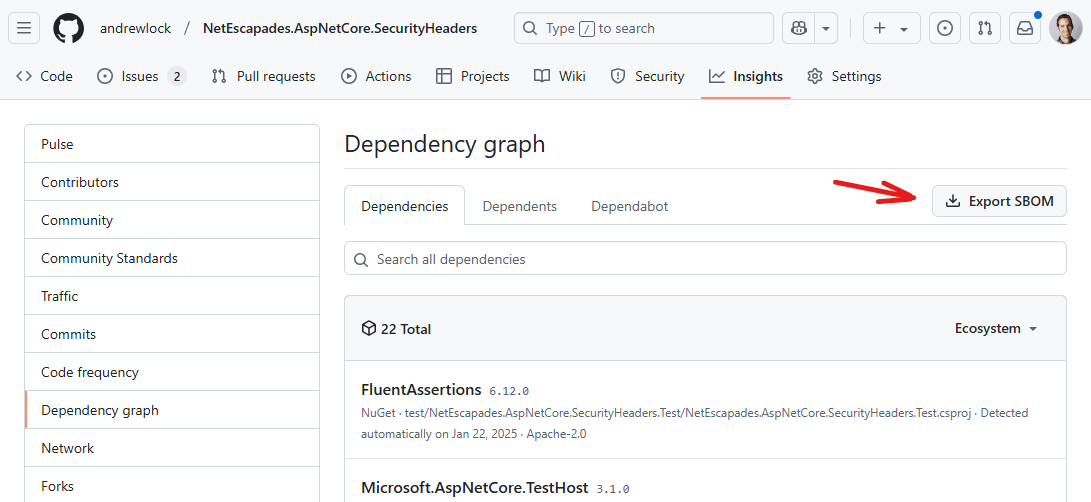The image size is (1091, 502).
Task: Open Traffic in Insights sidebar
Action: (172, 296)
